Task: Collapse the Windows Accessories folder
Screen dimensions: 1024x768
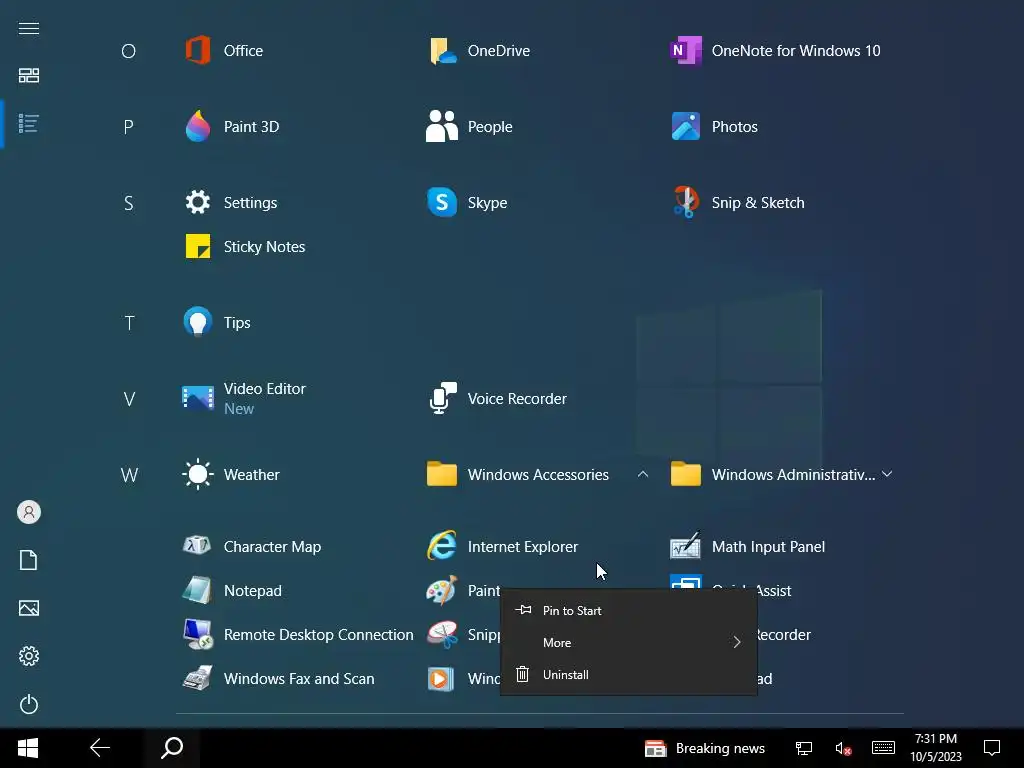Action: (643, 475)
